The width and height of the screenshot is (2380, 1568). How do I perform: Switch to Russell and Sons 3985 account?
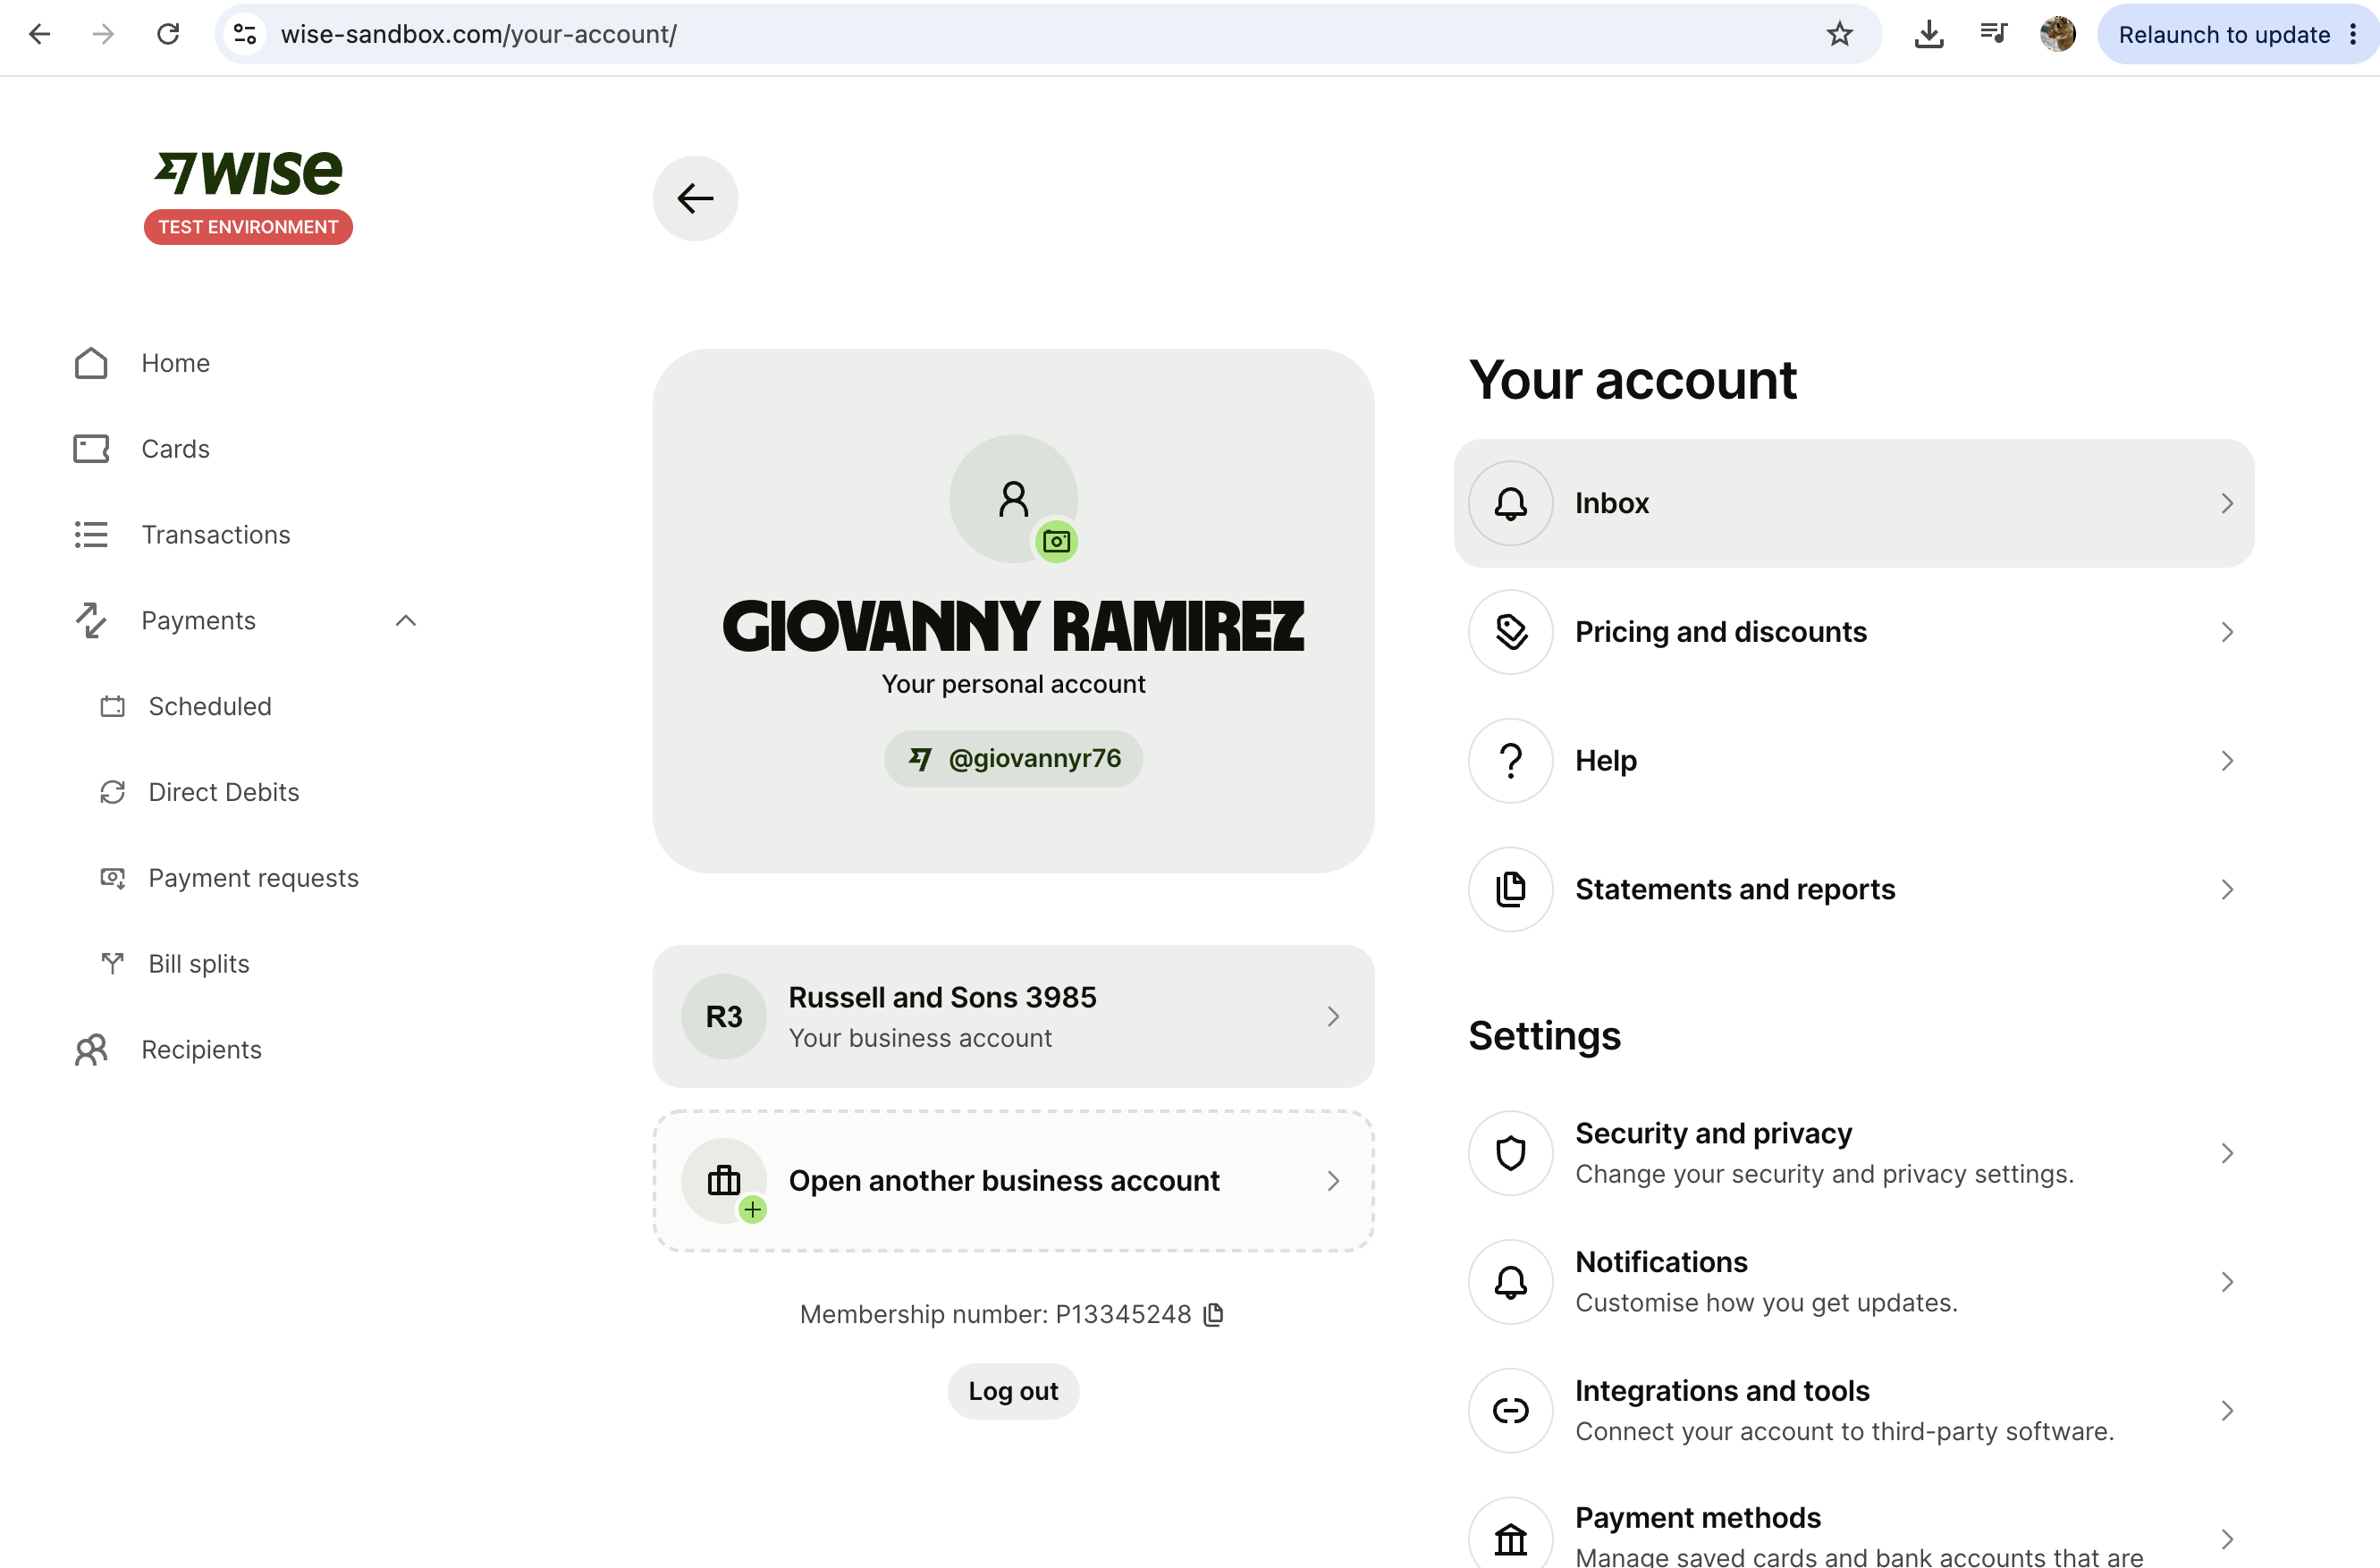1013,1017
